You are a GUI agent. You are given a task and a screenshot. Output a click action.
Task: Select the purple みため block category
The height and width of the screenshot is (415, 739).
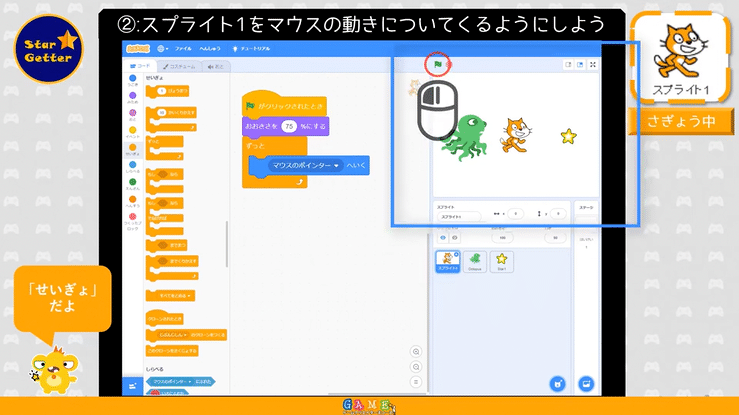tap(133, 98)
